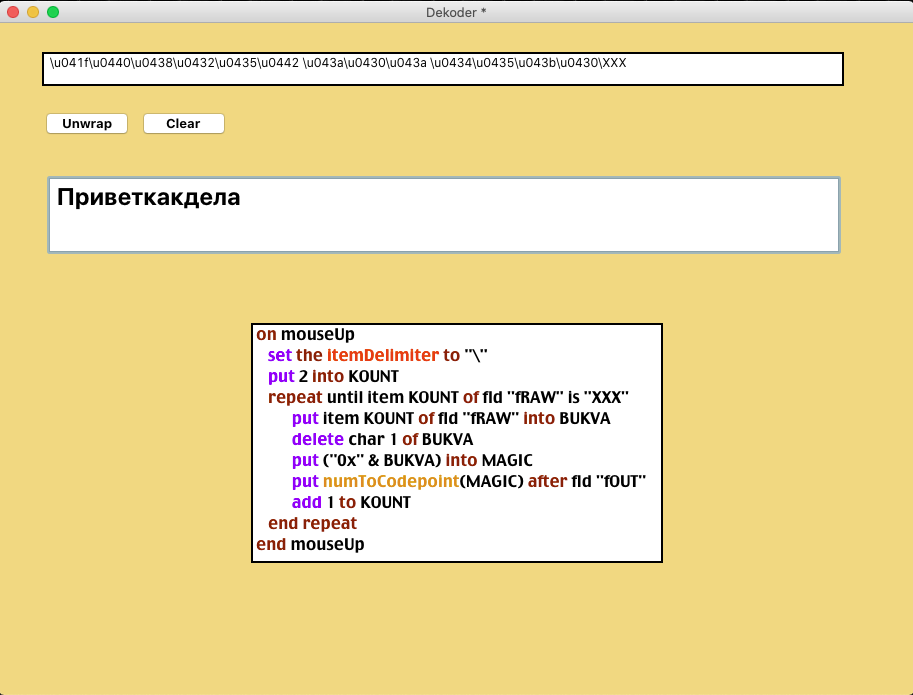Click the "set the itemDelimiter" script line

377,355
